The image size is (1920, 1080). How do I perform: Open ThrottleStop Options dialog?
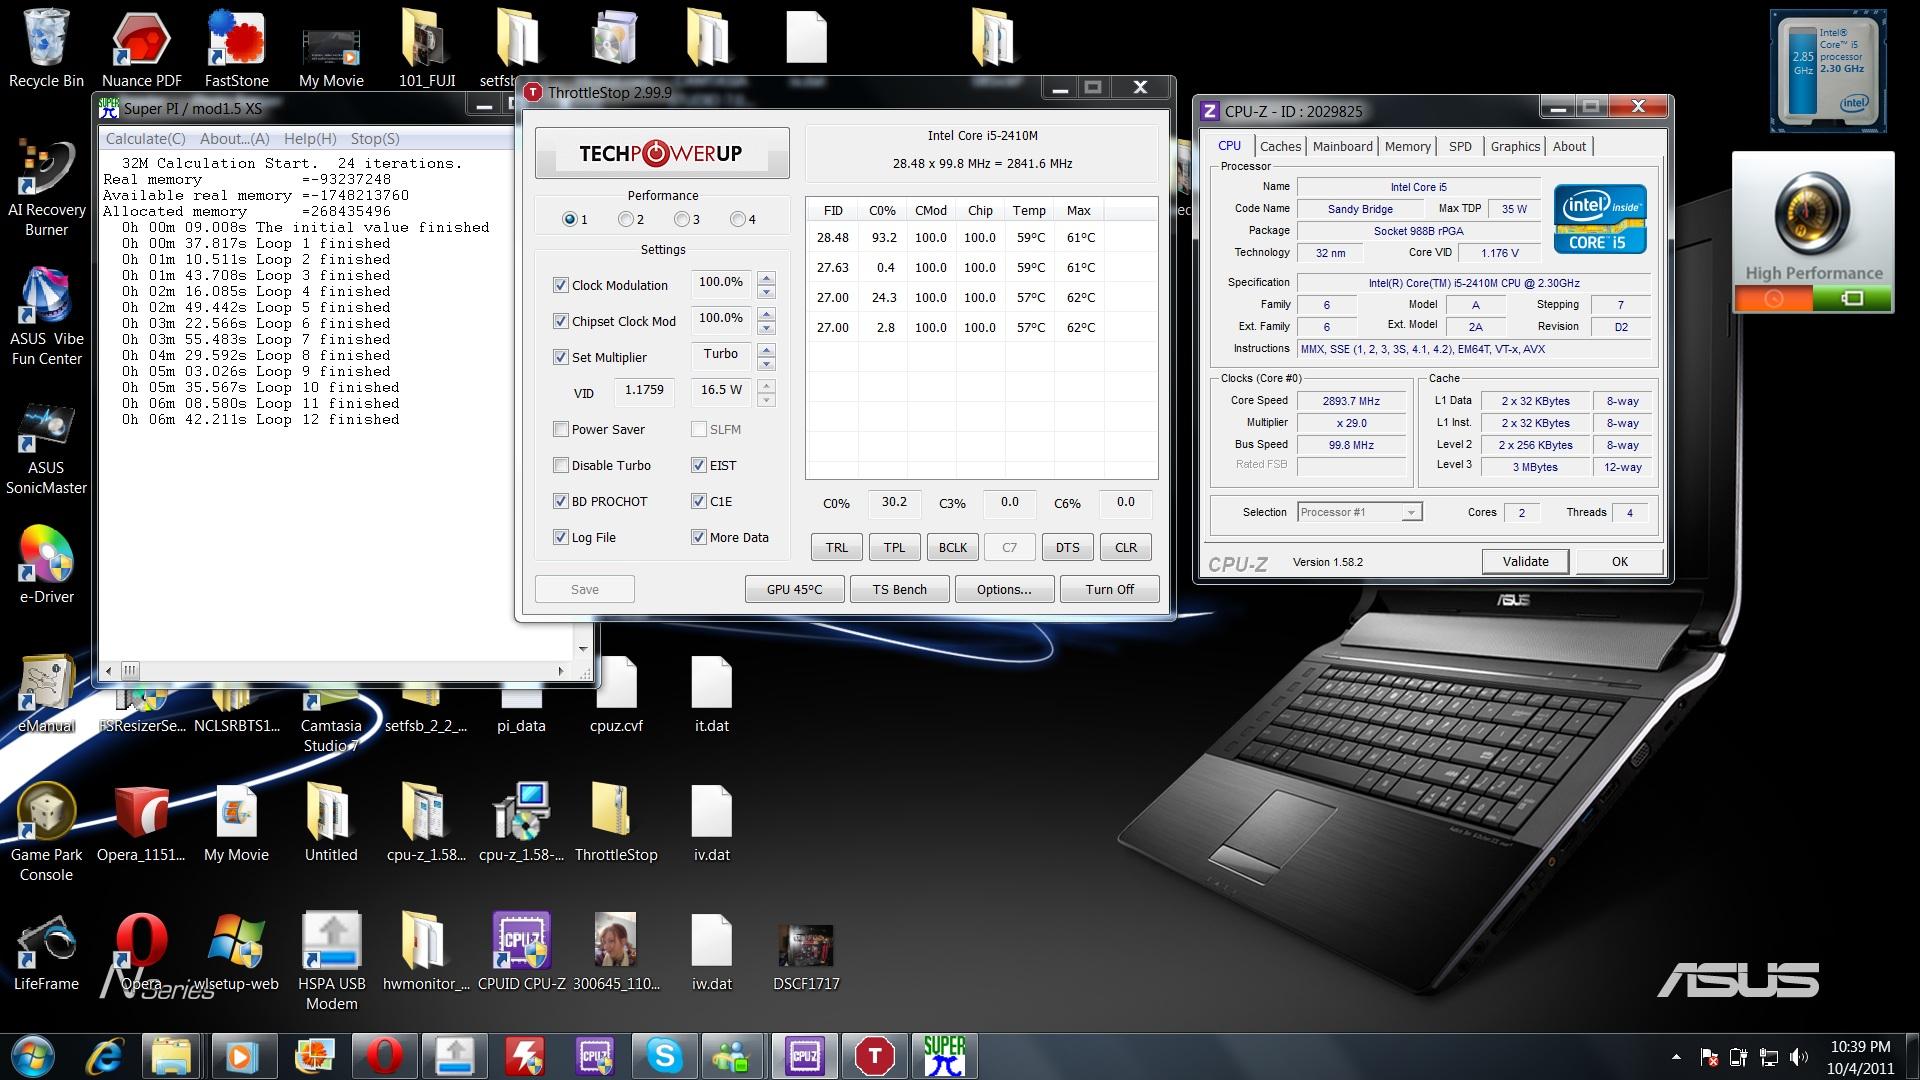pyautogui.click(x=1004, y=589)
